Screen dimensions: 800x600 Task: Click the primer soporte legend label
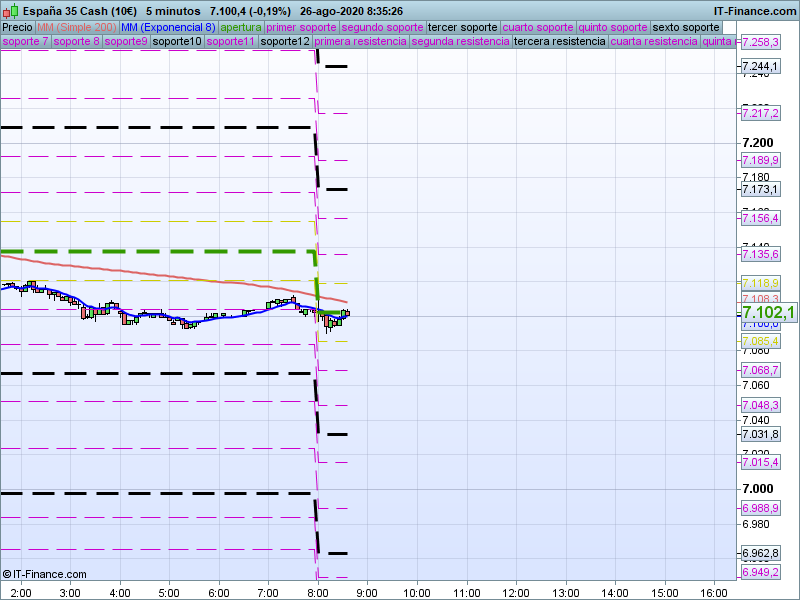coord(302,27)
